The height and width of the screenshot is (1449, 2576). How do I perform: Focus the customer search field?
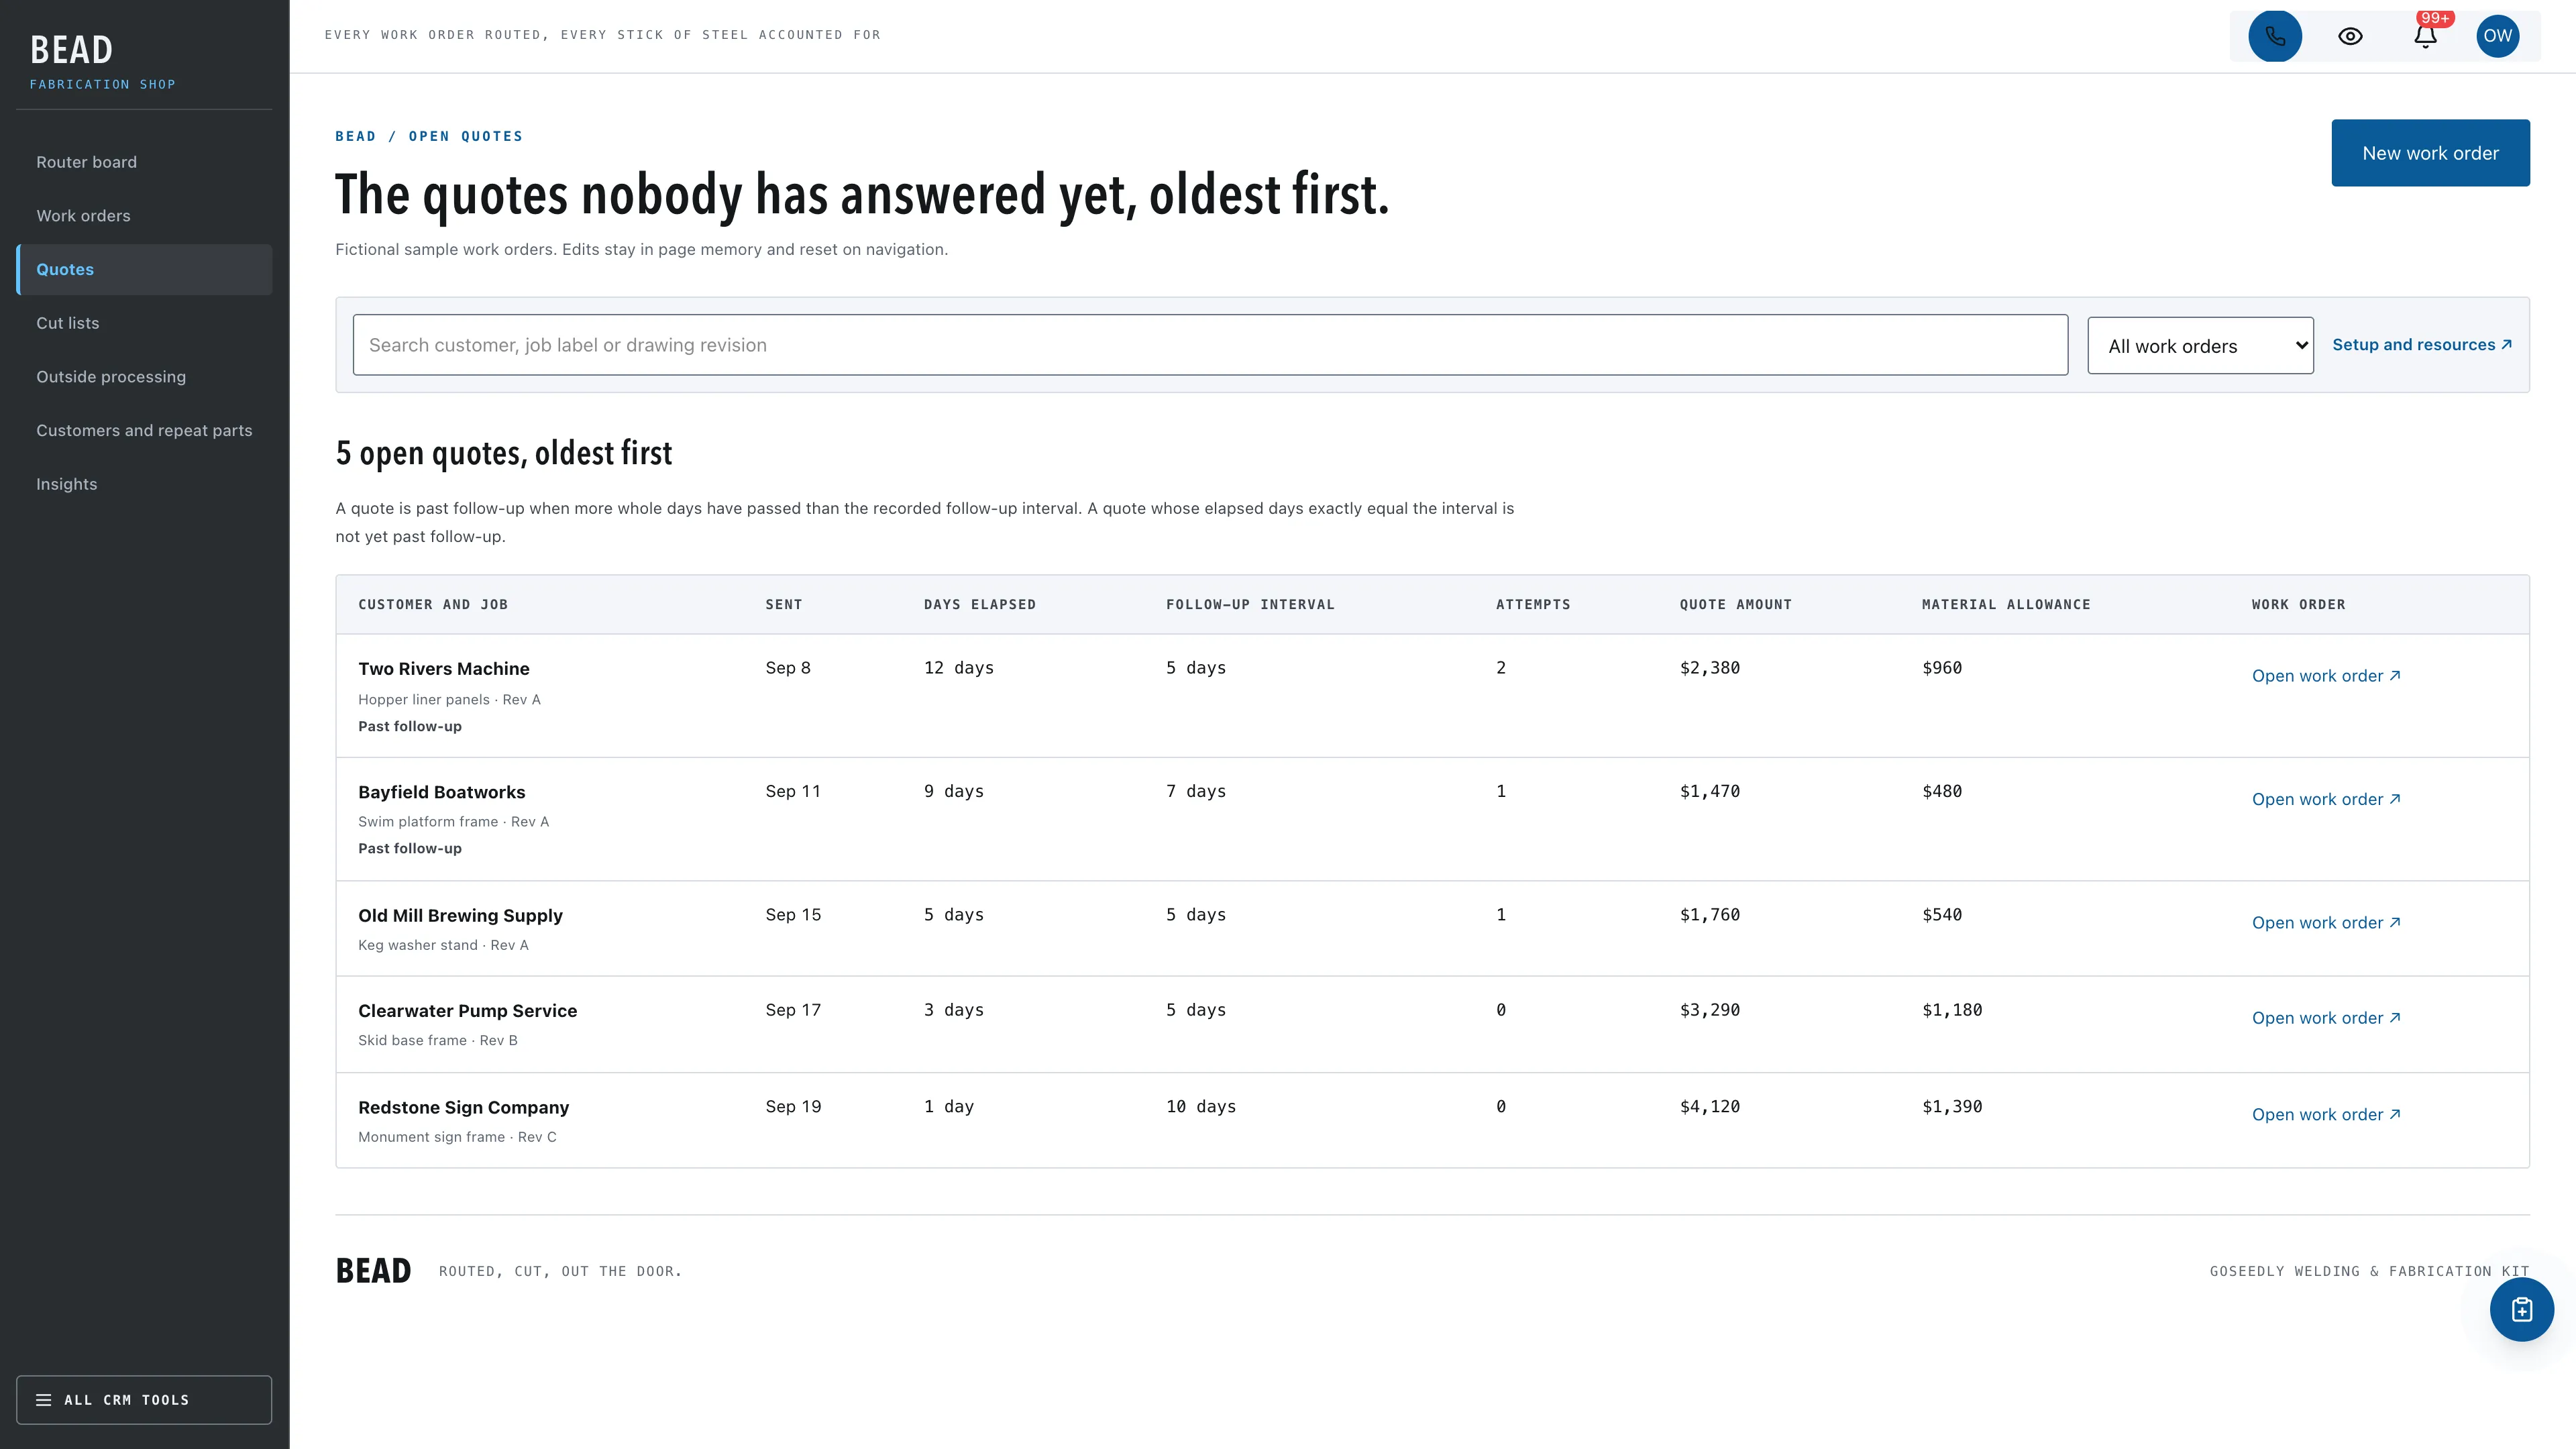click(1210, 345)
